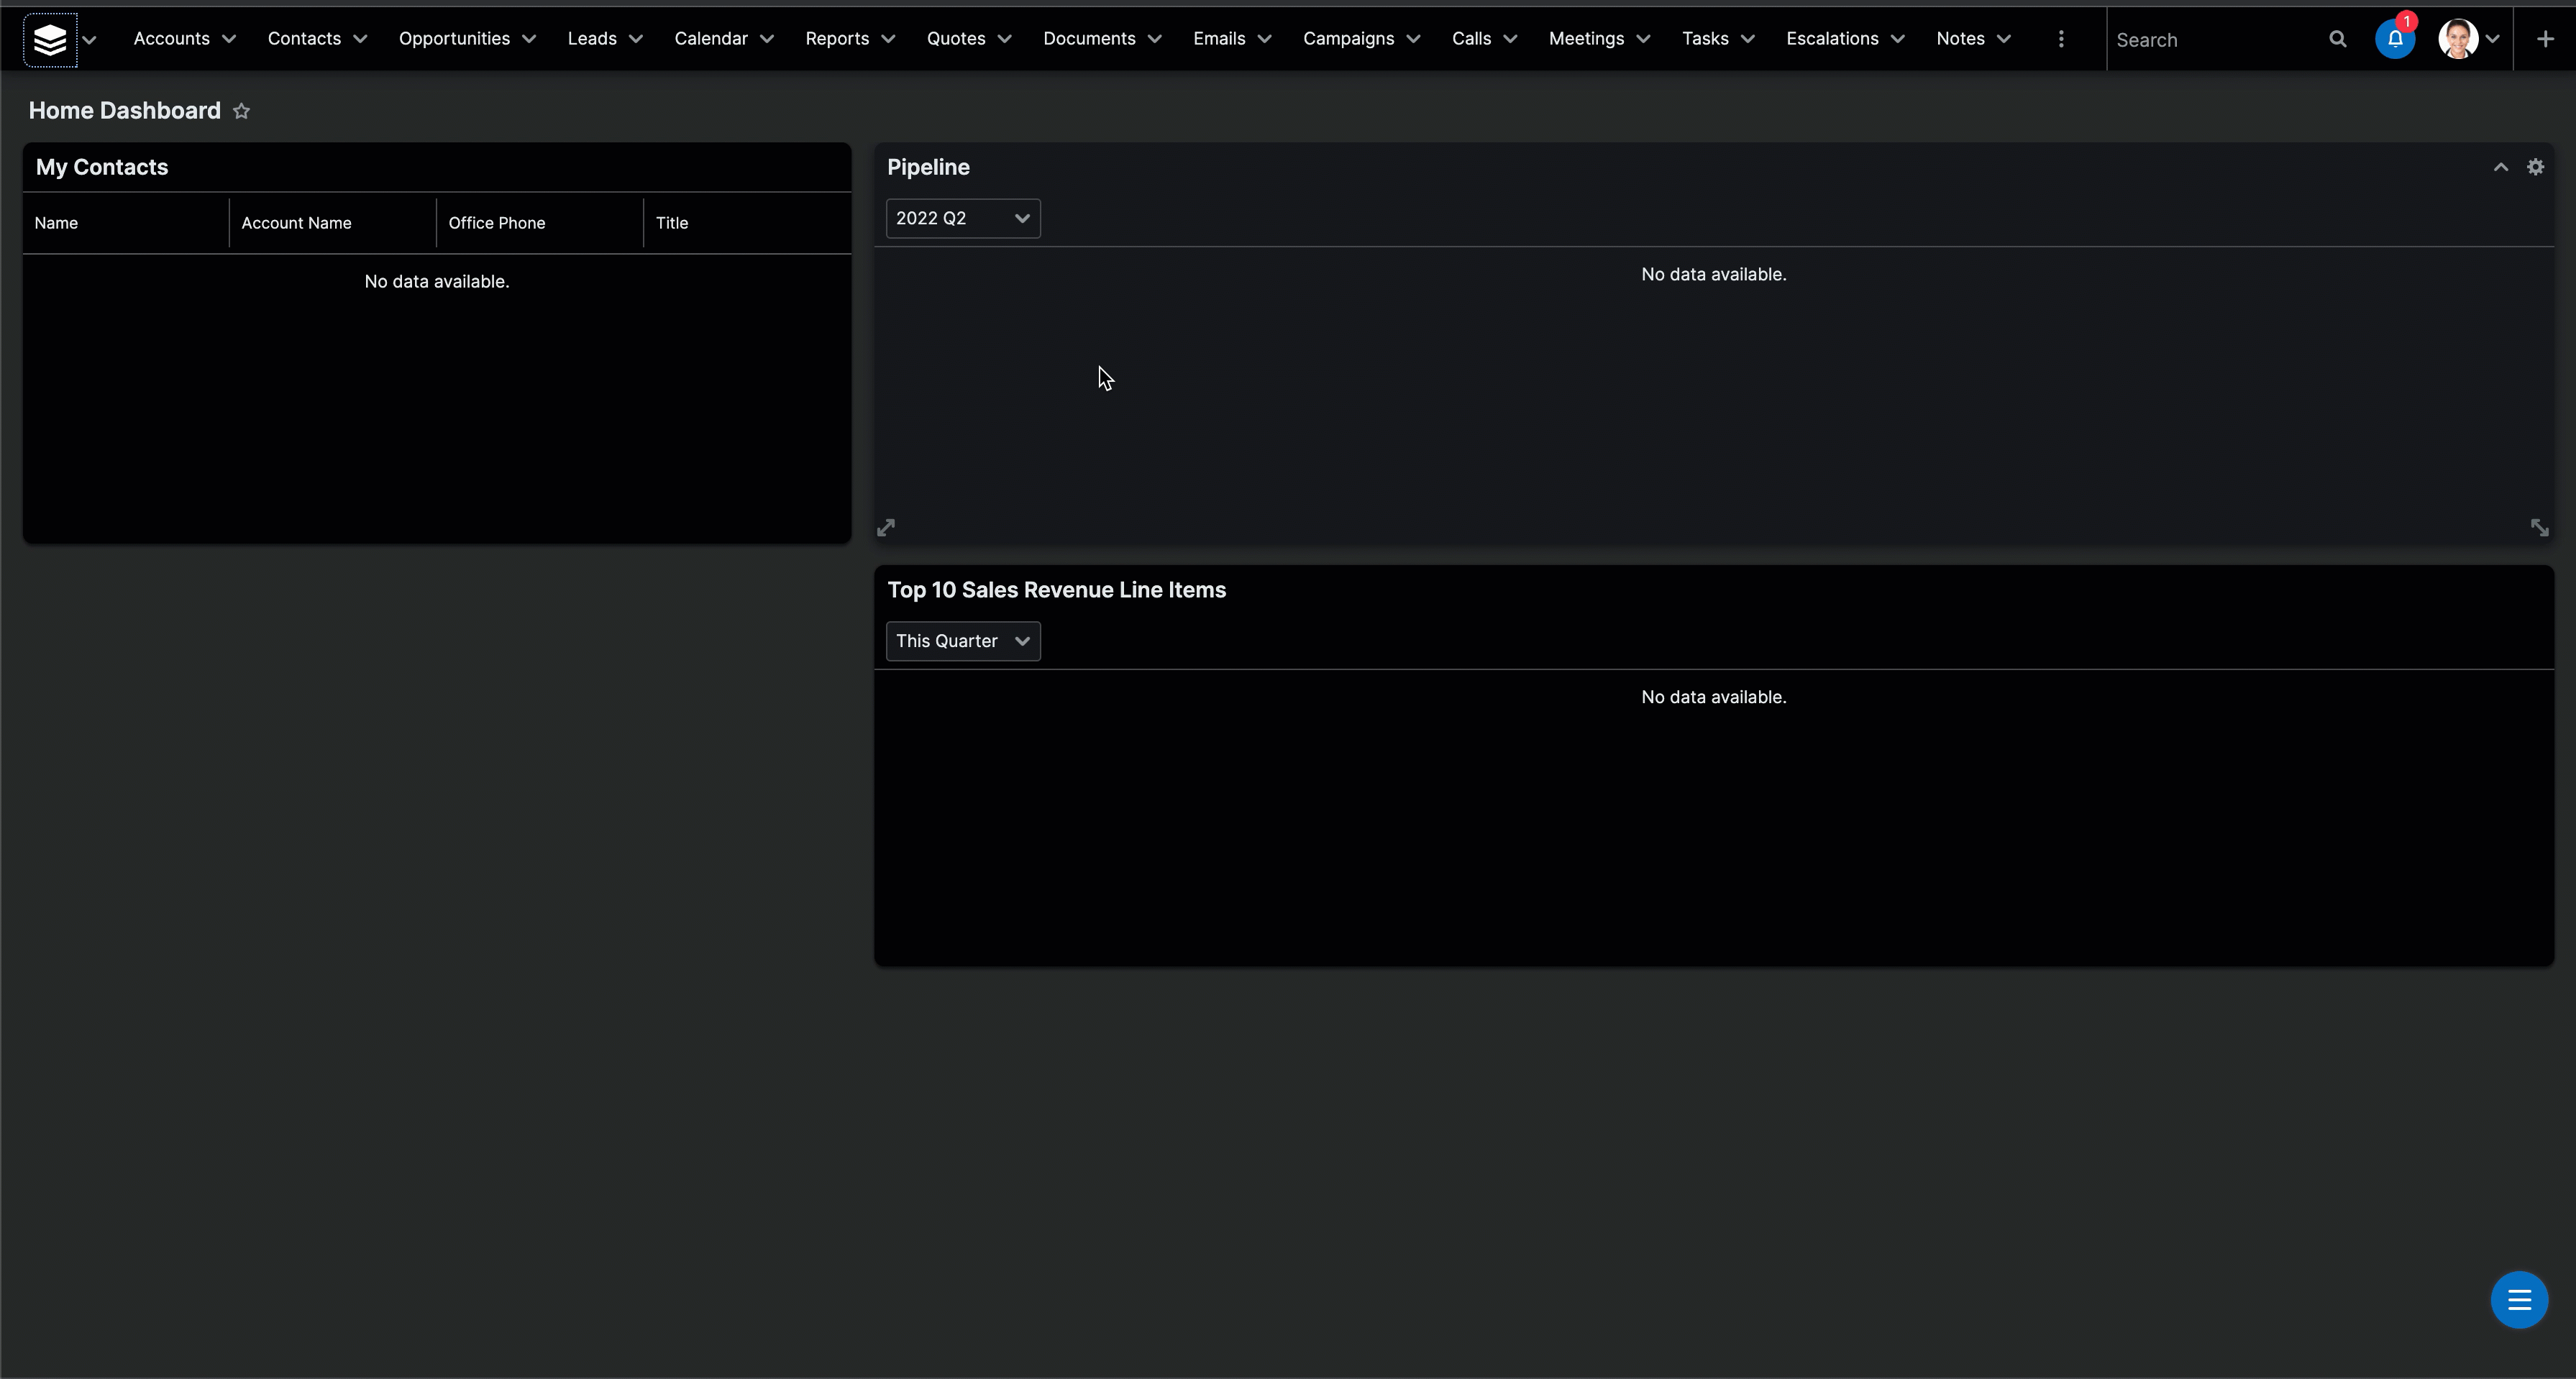
Task: Open the Pipeline dashlet settings gear
Action: click(2536, 166)
